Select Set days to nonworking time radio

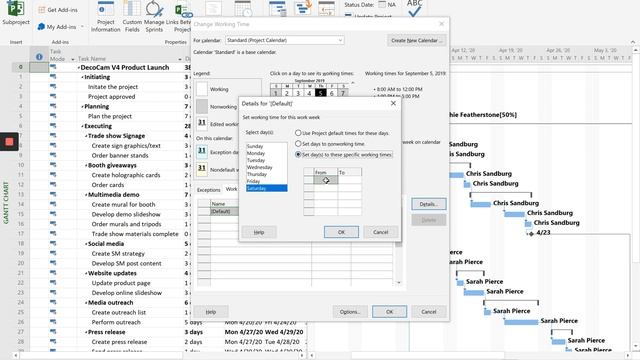pos(298,144)
